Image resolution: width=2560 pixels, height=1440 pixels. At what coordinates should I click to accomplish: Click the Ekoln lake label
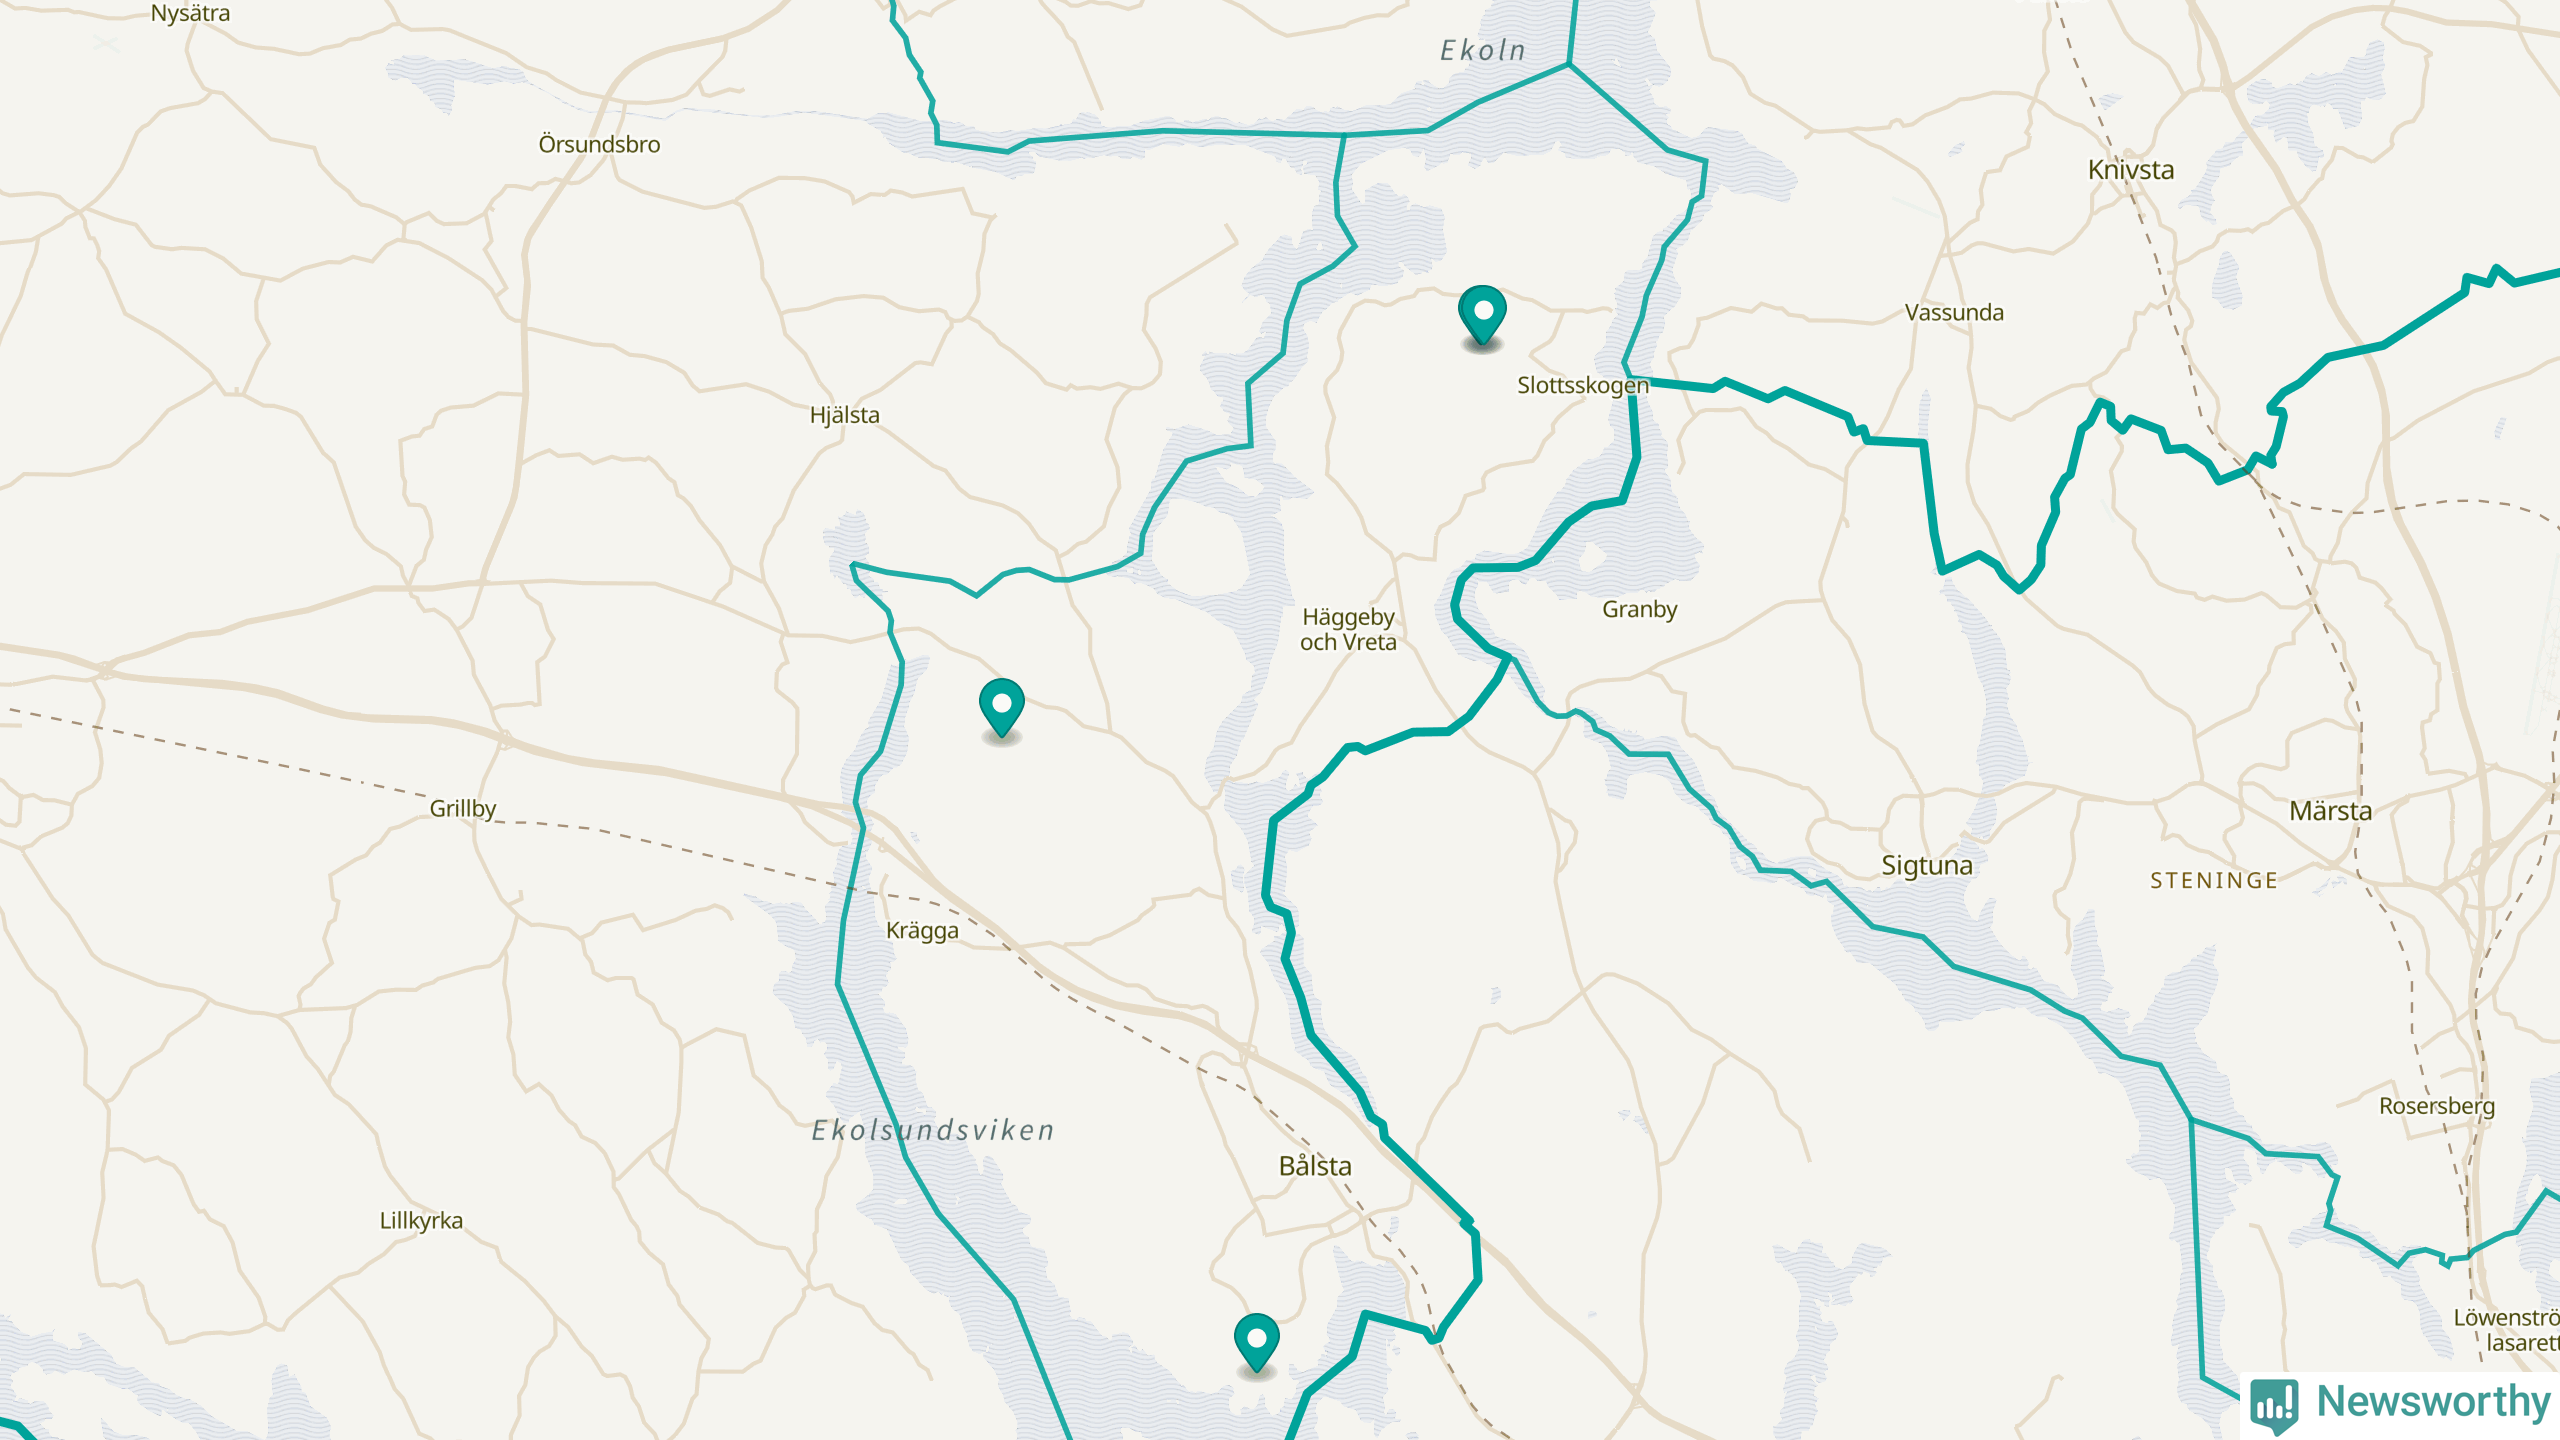click(1483, 51)
